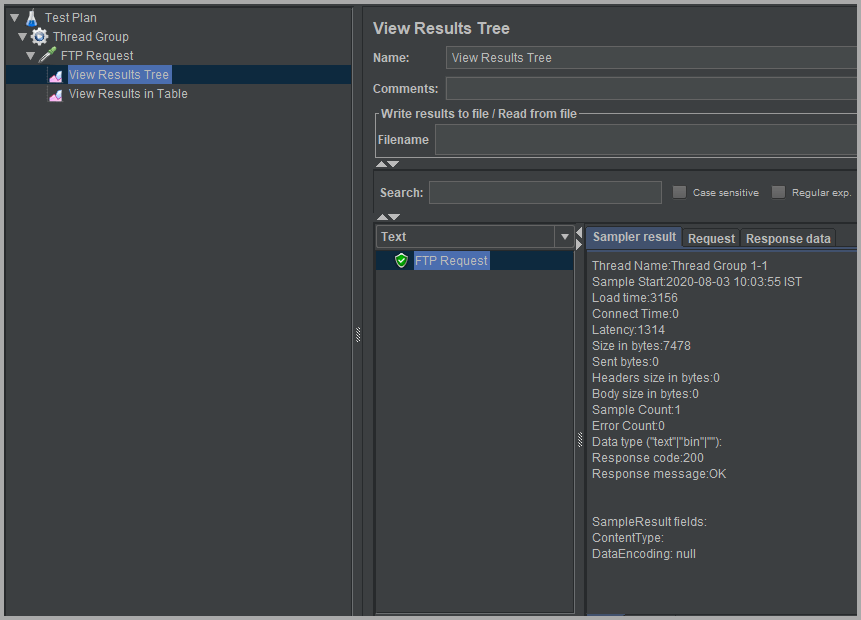Collapse the FTP Request tree node

point(30,56)
